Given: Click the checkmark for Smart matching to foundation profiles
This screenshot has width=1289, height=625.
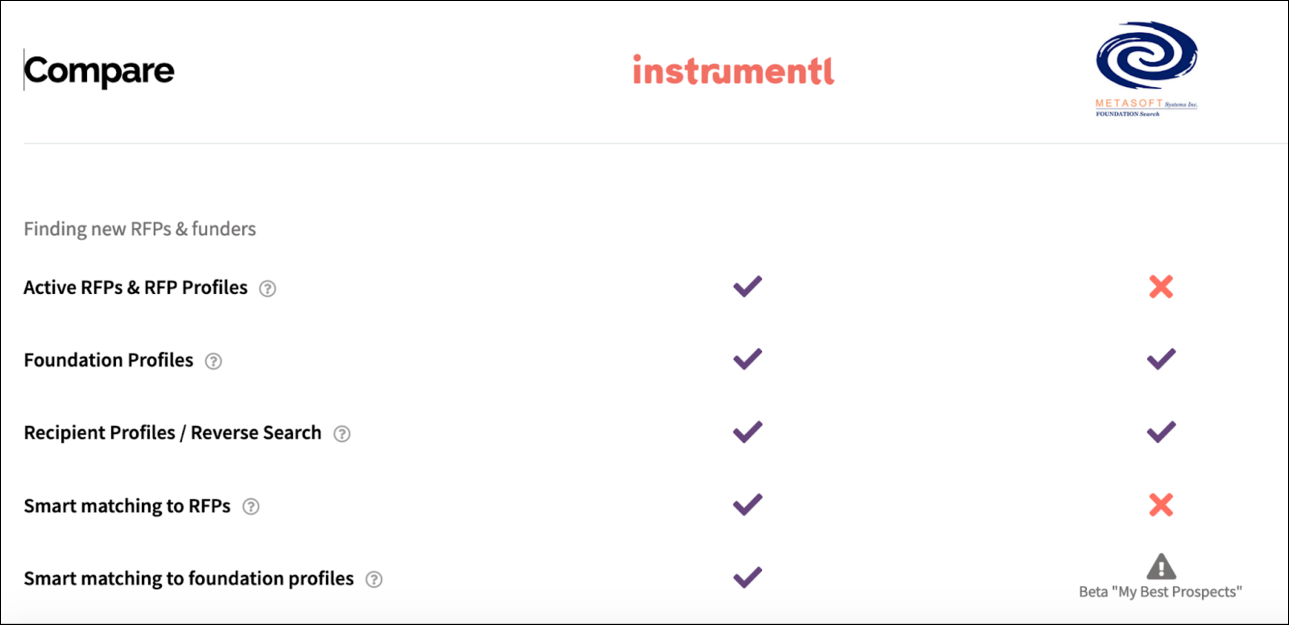Looking at the screenshot, I should tap(746, 577).
